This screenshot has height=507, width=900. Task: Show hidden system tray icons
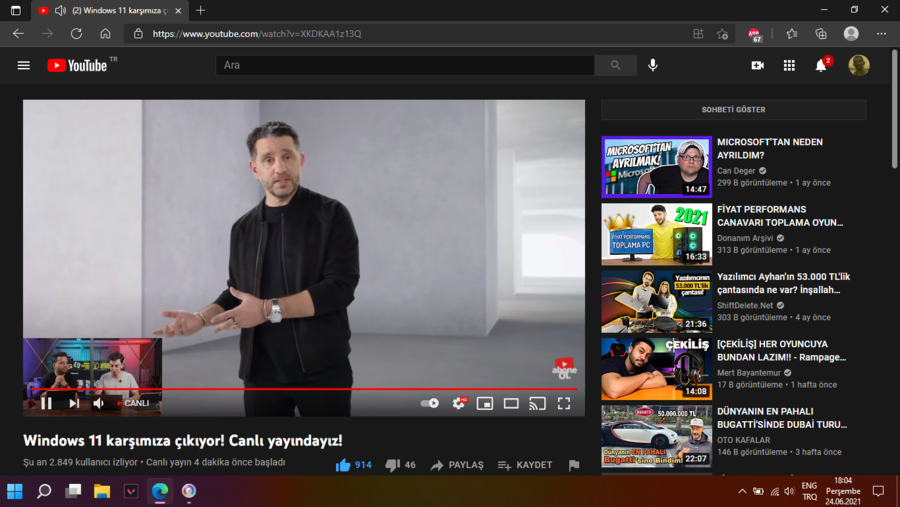pos(742,491)
